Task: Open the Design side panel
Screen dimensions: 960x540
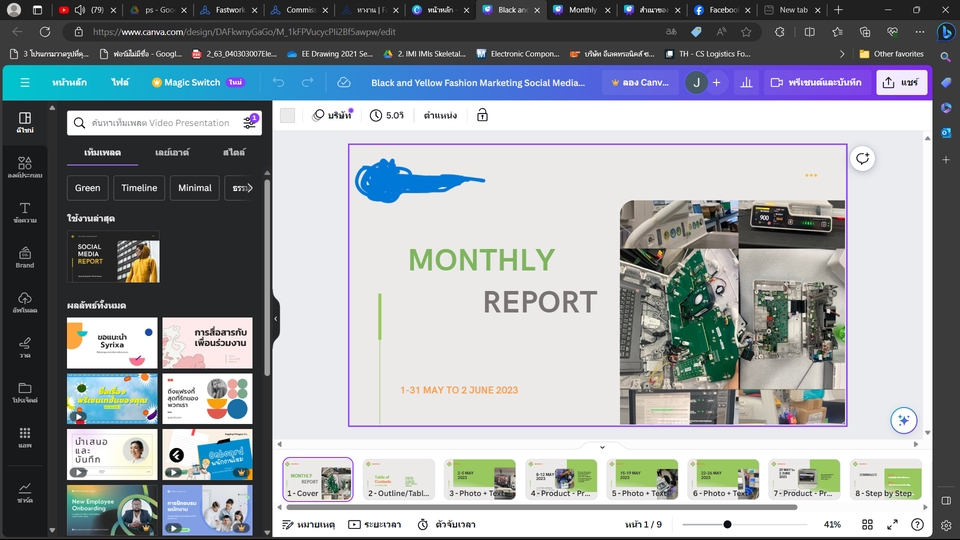Action: click(24, 122)
